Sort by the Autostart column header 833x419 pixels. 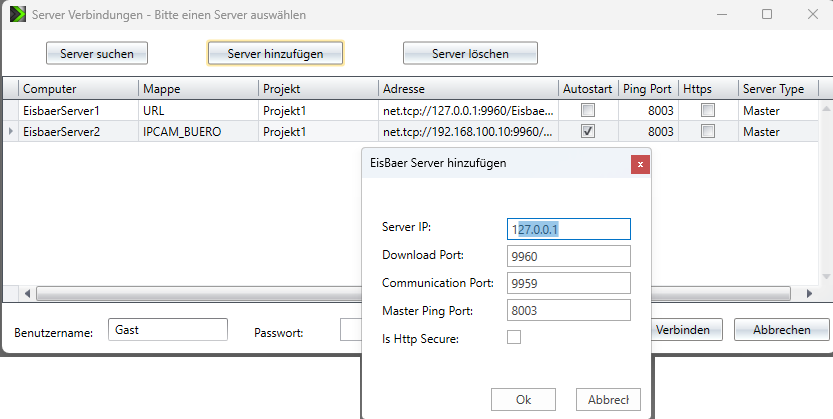coord(588,89)
